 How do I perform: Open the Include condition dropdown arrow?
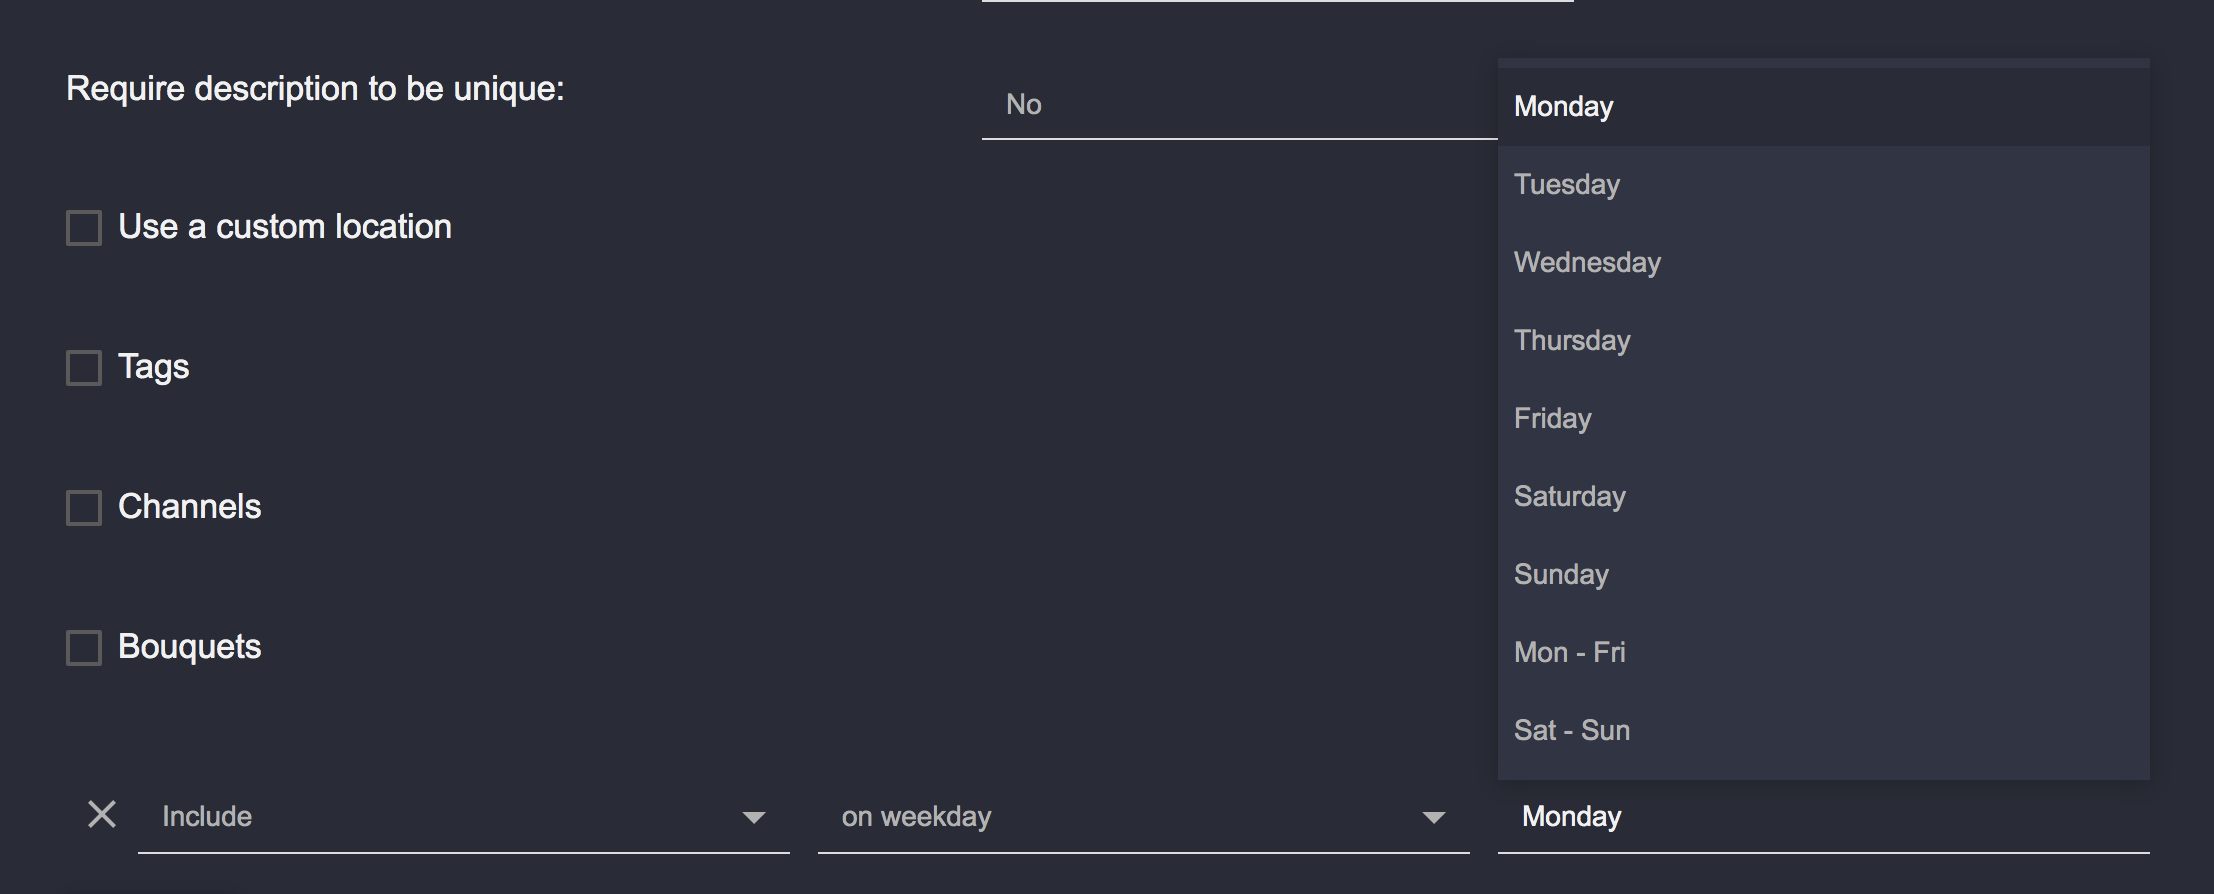tap(756, 818)
